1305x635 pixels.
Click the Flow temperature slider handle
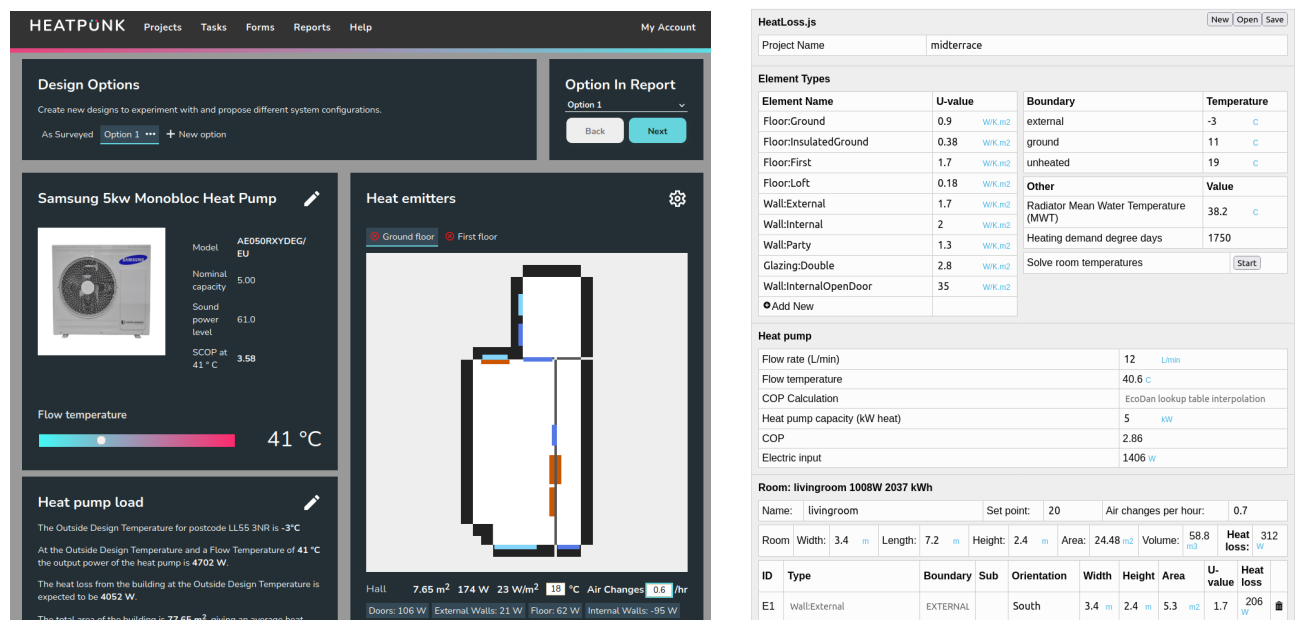[x=101, y=440]
